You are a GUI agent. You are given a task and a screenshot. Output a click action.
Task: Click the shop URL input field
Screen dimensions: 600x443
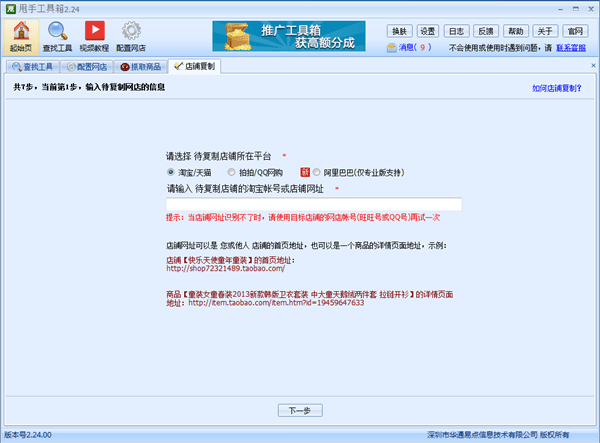coord(313,204)
